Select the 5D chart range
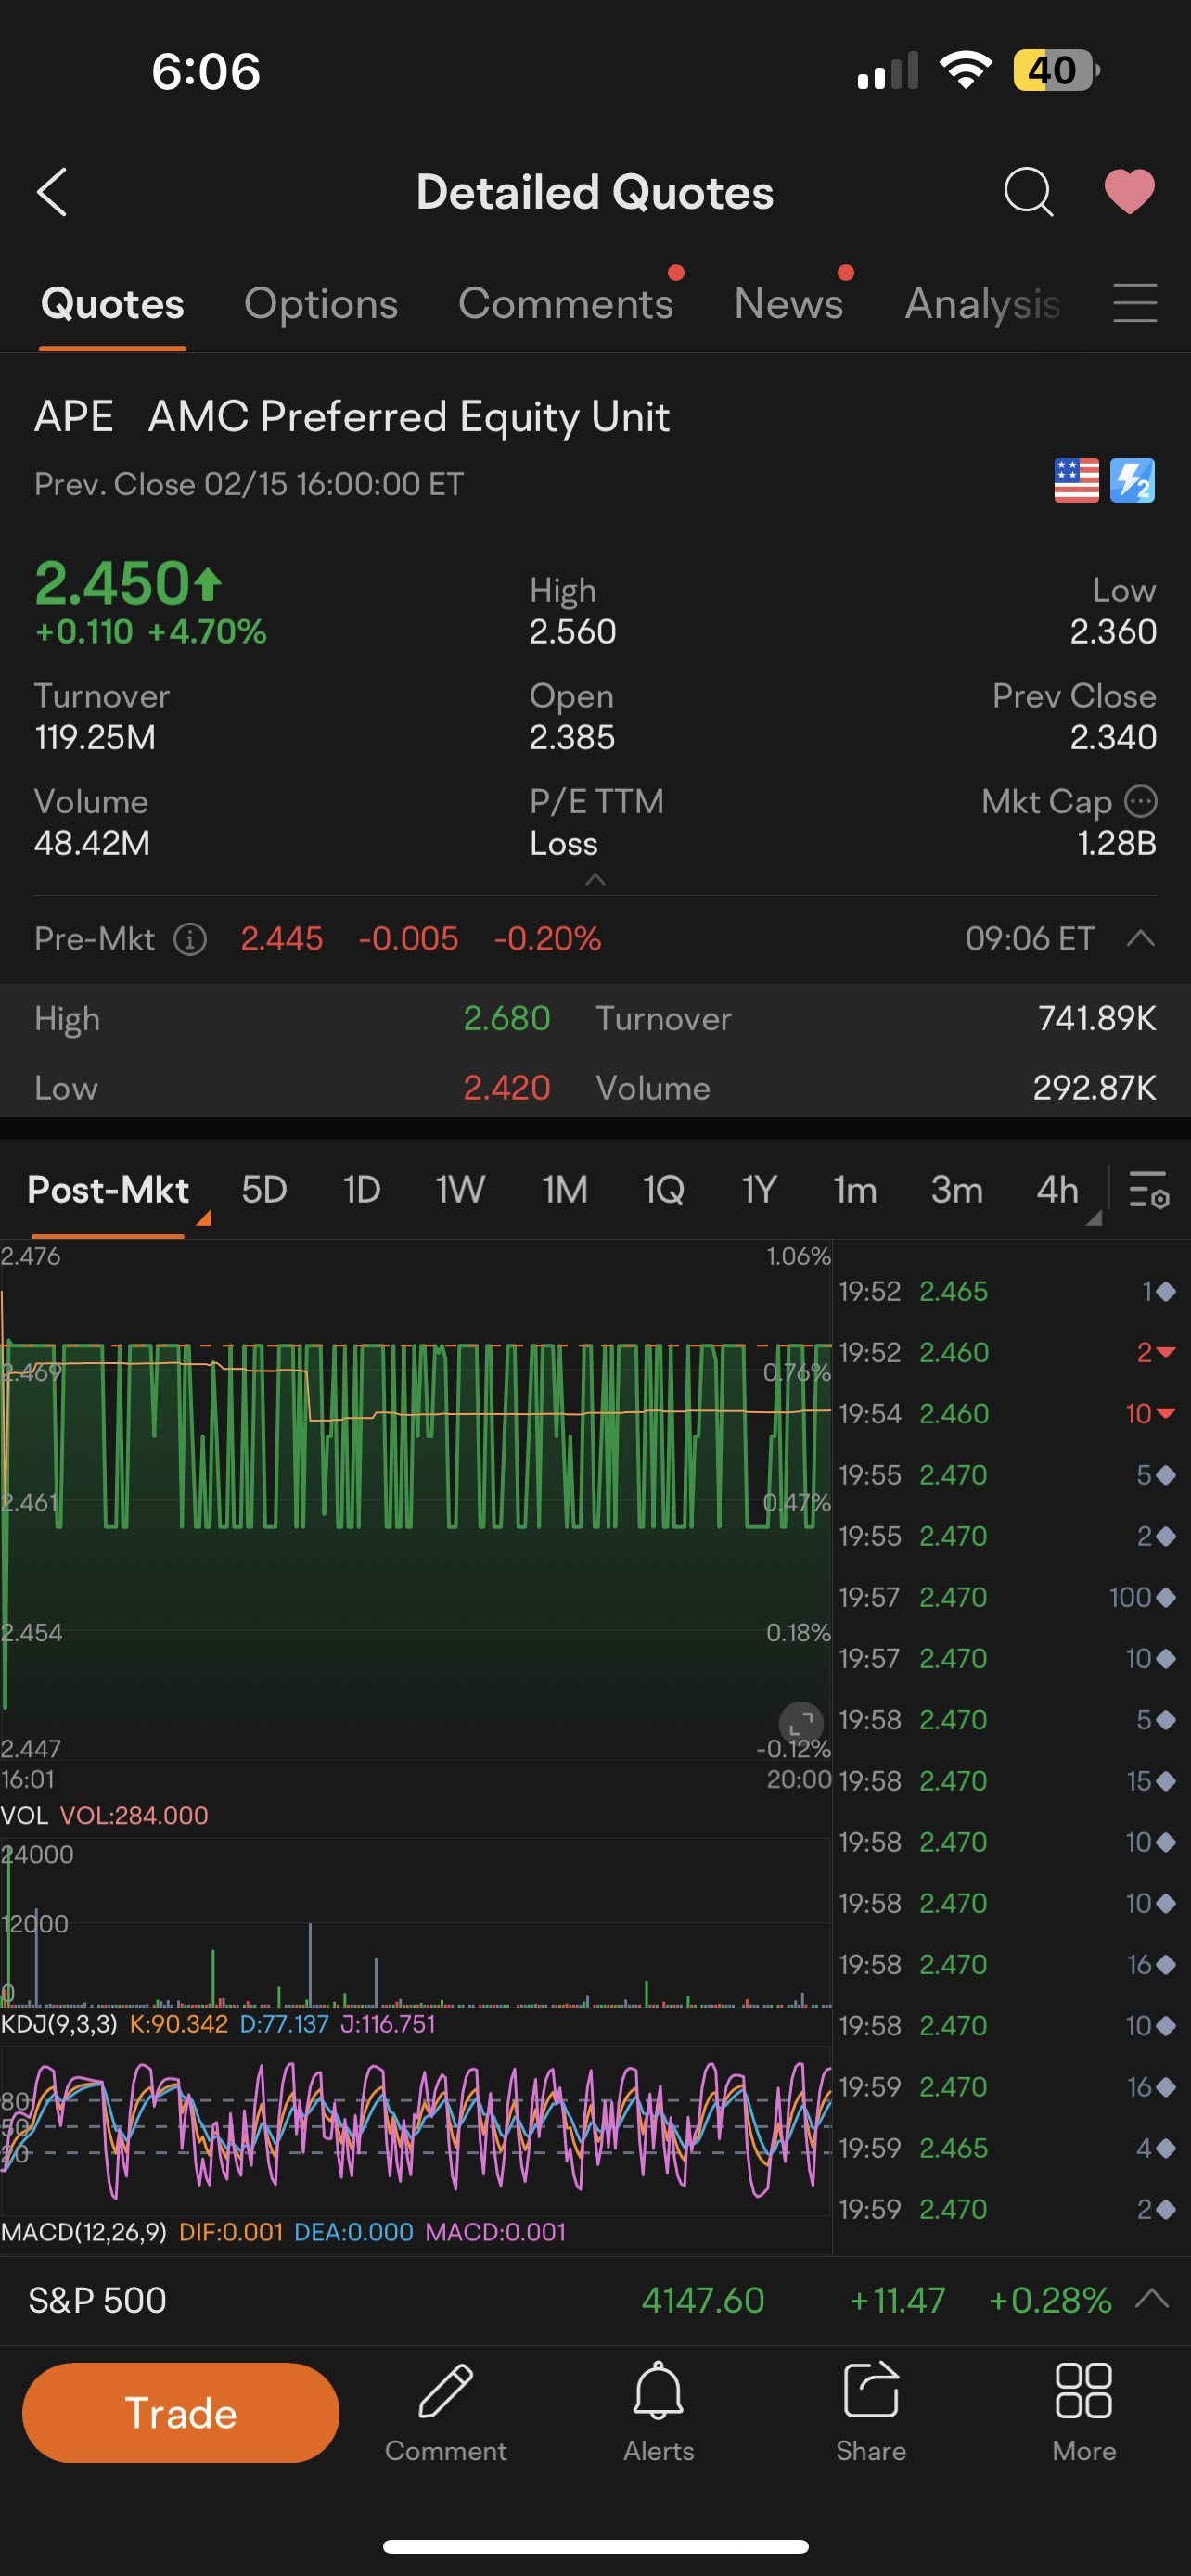The height and width of the screenshot is (2576, 1191). (x=264, y=1190)
